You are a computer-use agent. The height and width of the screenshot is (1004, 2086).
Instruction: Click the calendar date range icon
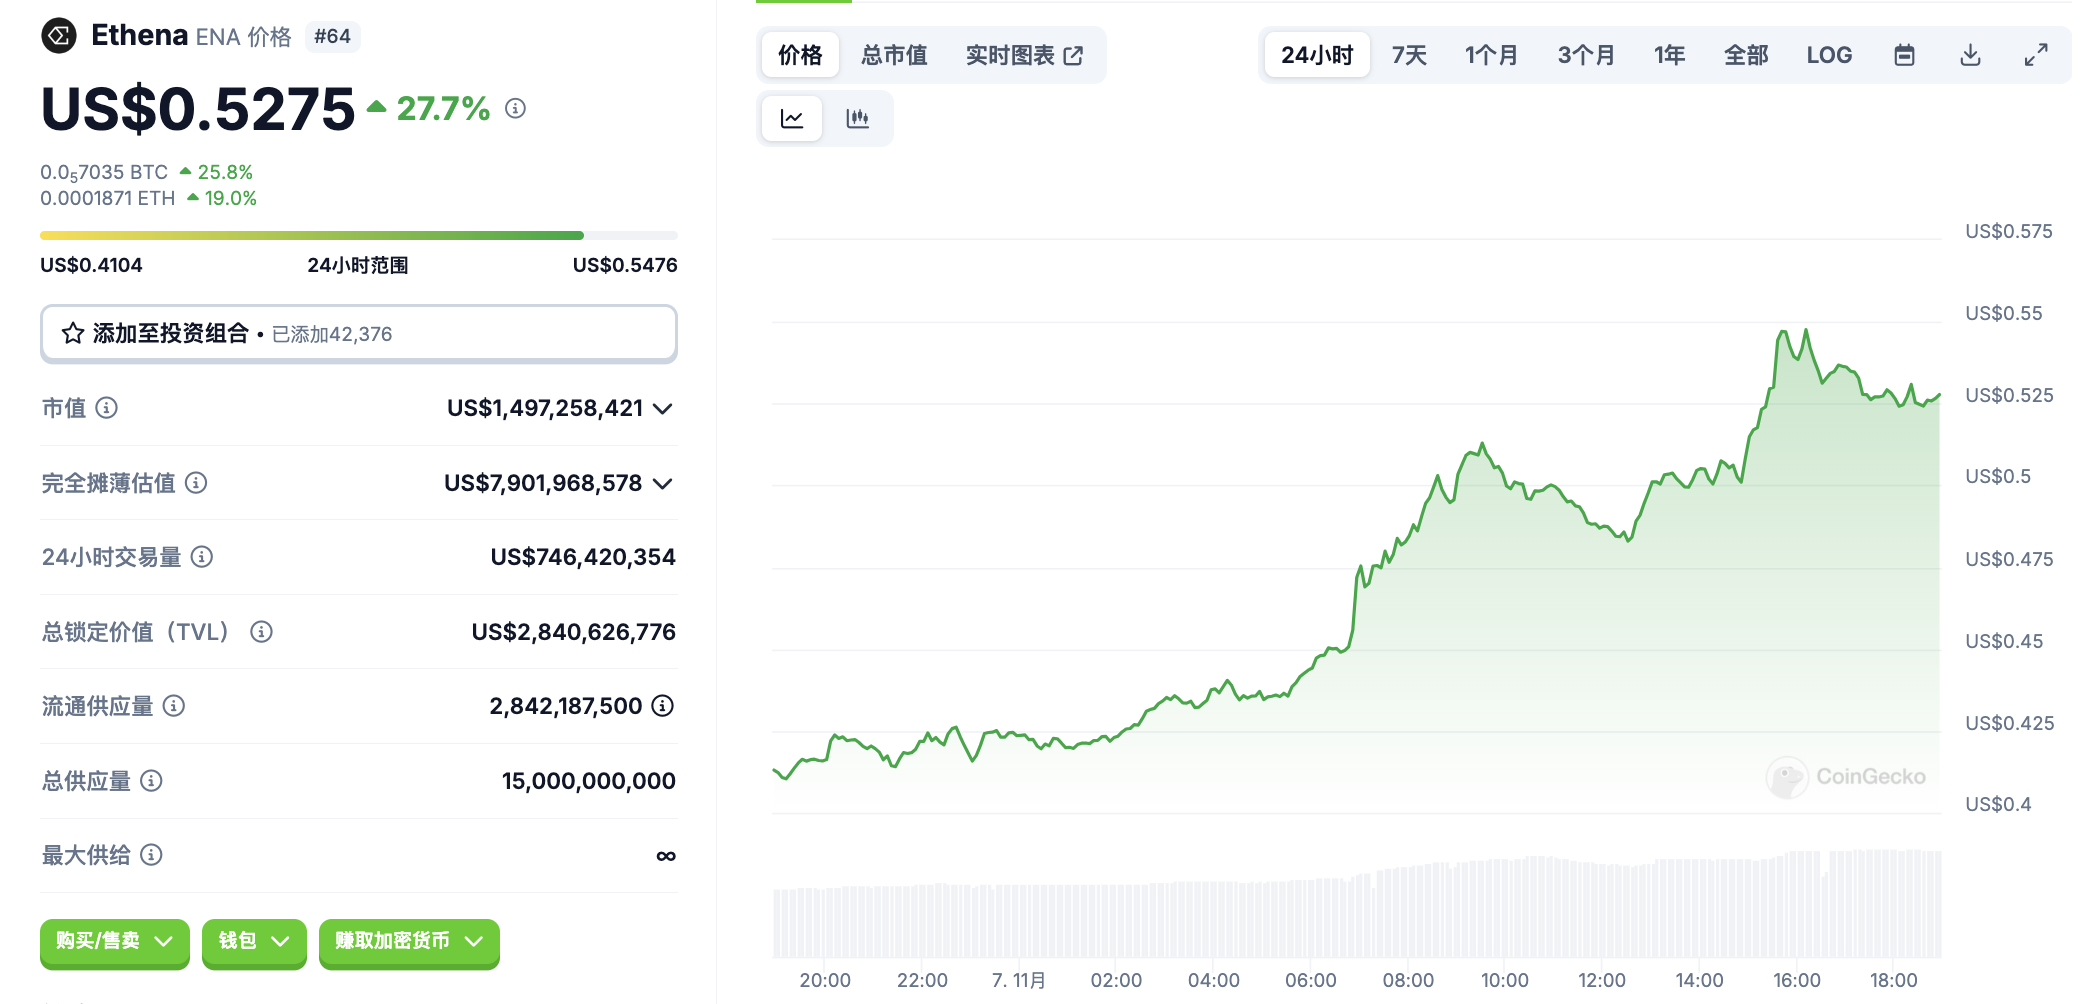click(1904, 55)
